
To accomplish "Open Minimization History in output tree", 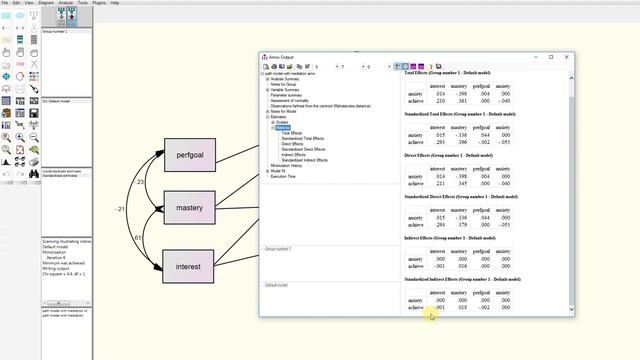I will (x=286, y=166).
